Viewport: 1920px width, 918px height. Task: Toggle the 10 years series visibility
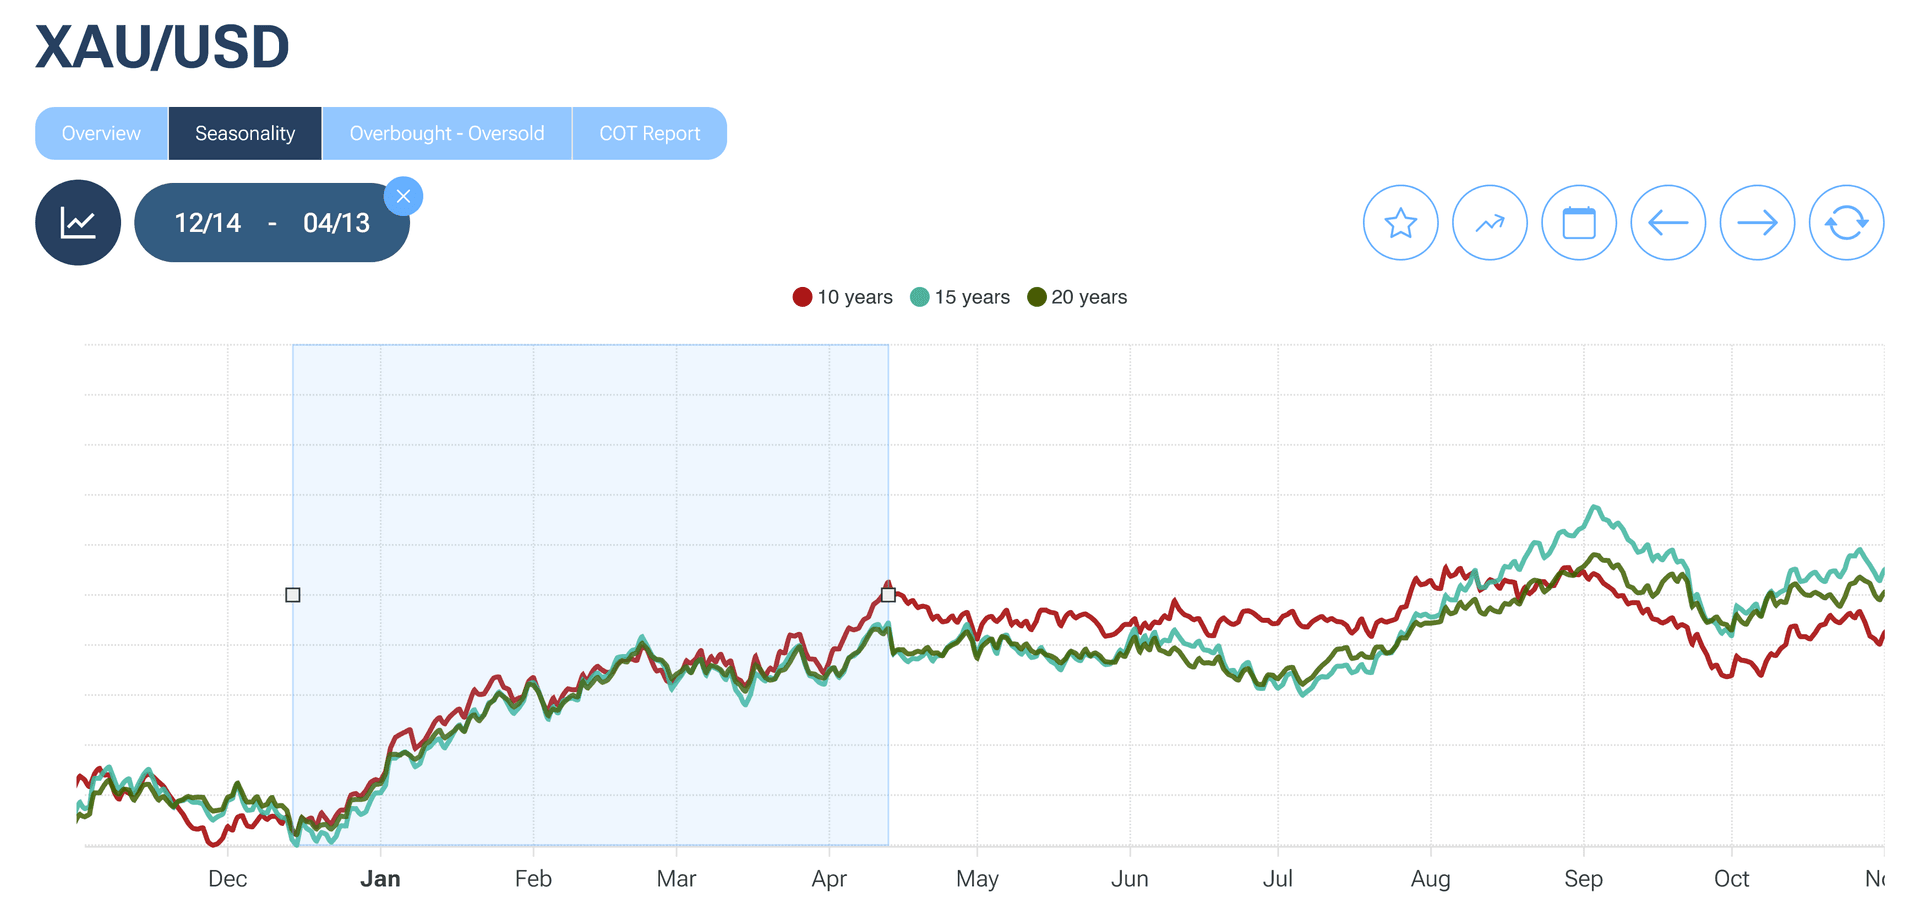point(841,296)
